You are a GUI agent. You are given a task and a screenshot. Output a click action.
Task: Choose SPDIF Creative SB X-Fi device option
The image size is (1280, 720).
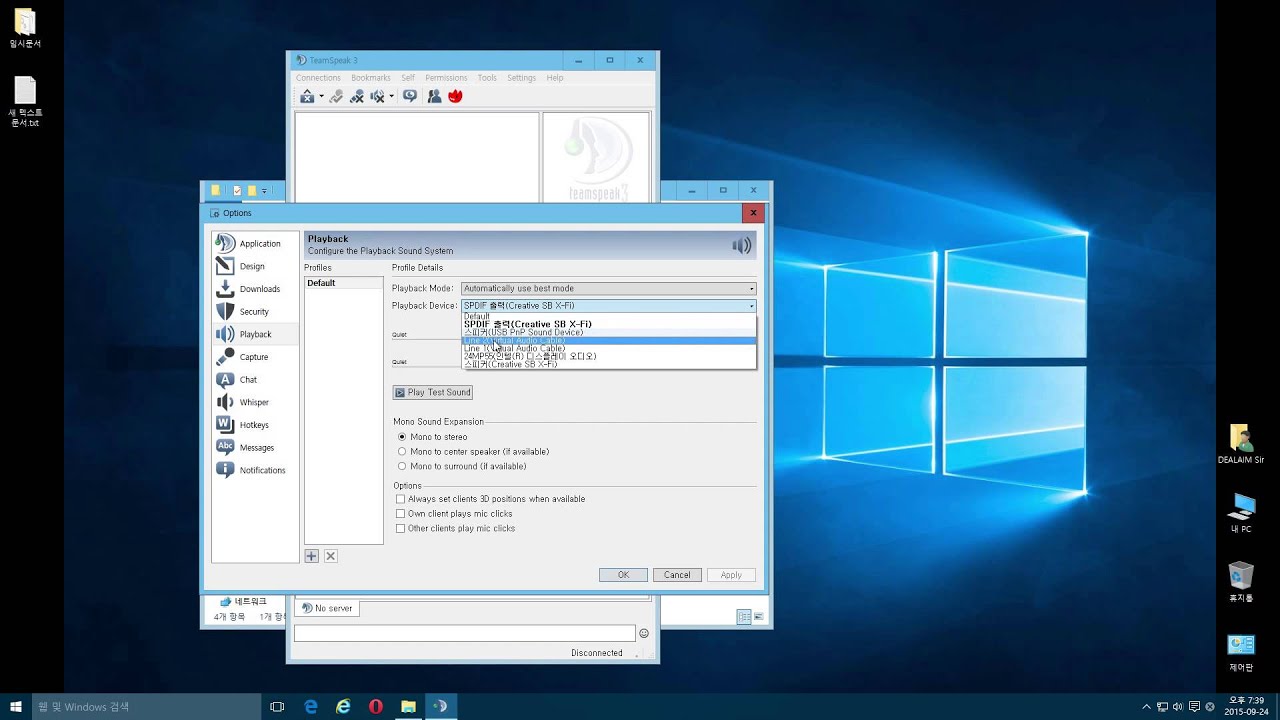(608, 324)
